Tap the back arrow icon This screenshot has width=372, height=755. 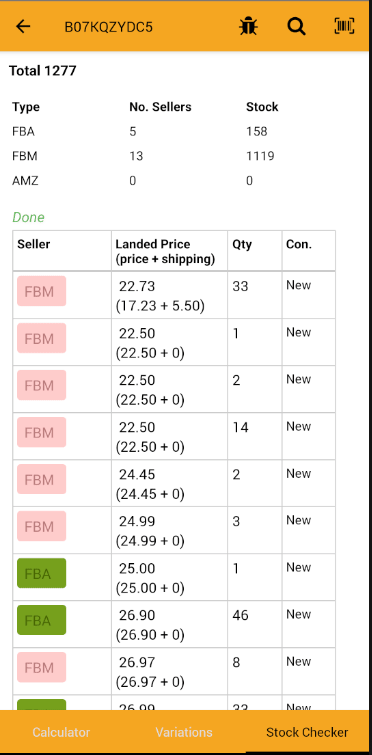23,26
